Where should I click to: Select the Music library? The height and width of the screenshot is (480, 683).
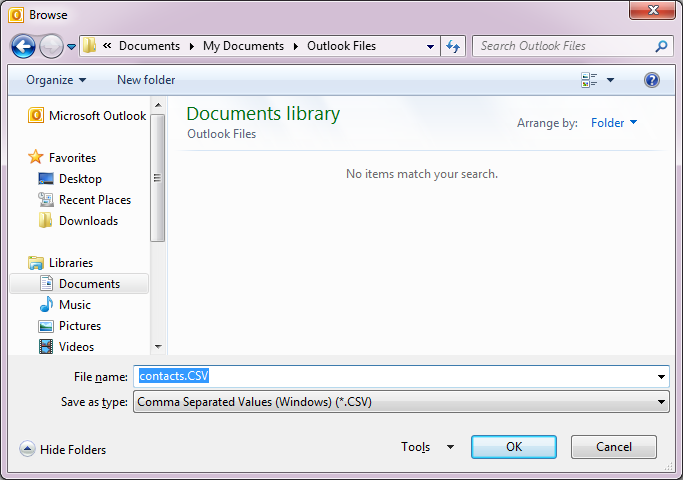click(75, 304)
